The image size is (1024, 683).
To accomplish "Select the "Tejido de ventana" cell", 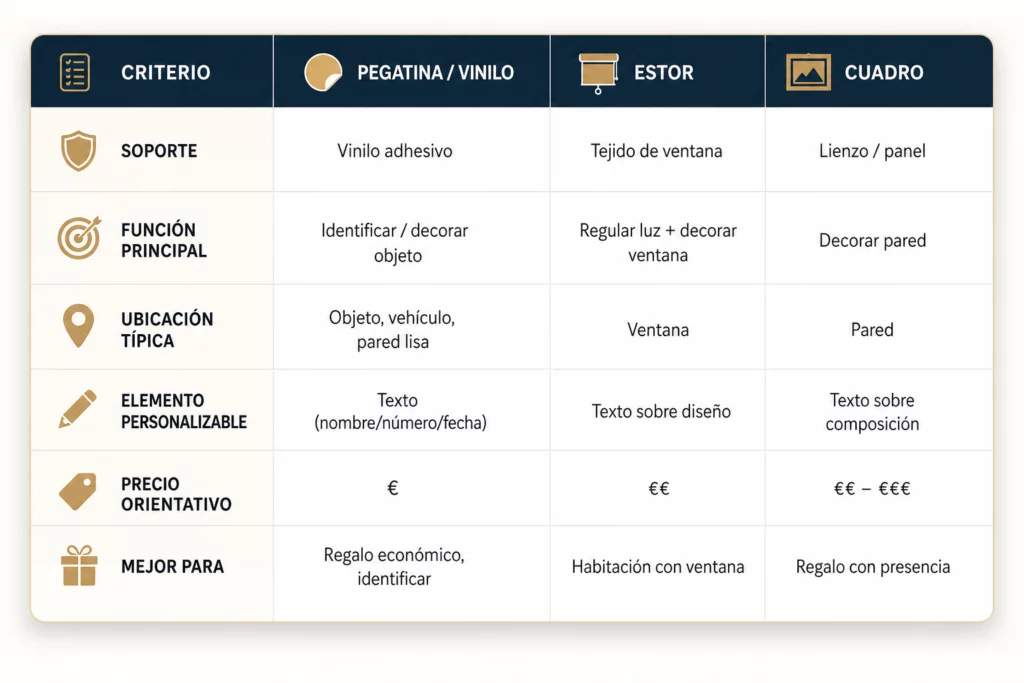I will [656, 151].
